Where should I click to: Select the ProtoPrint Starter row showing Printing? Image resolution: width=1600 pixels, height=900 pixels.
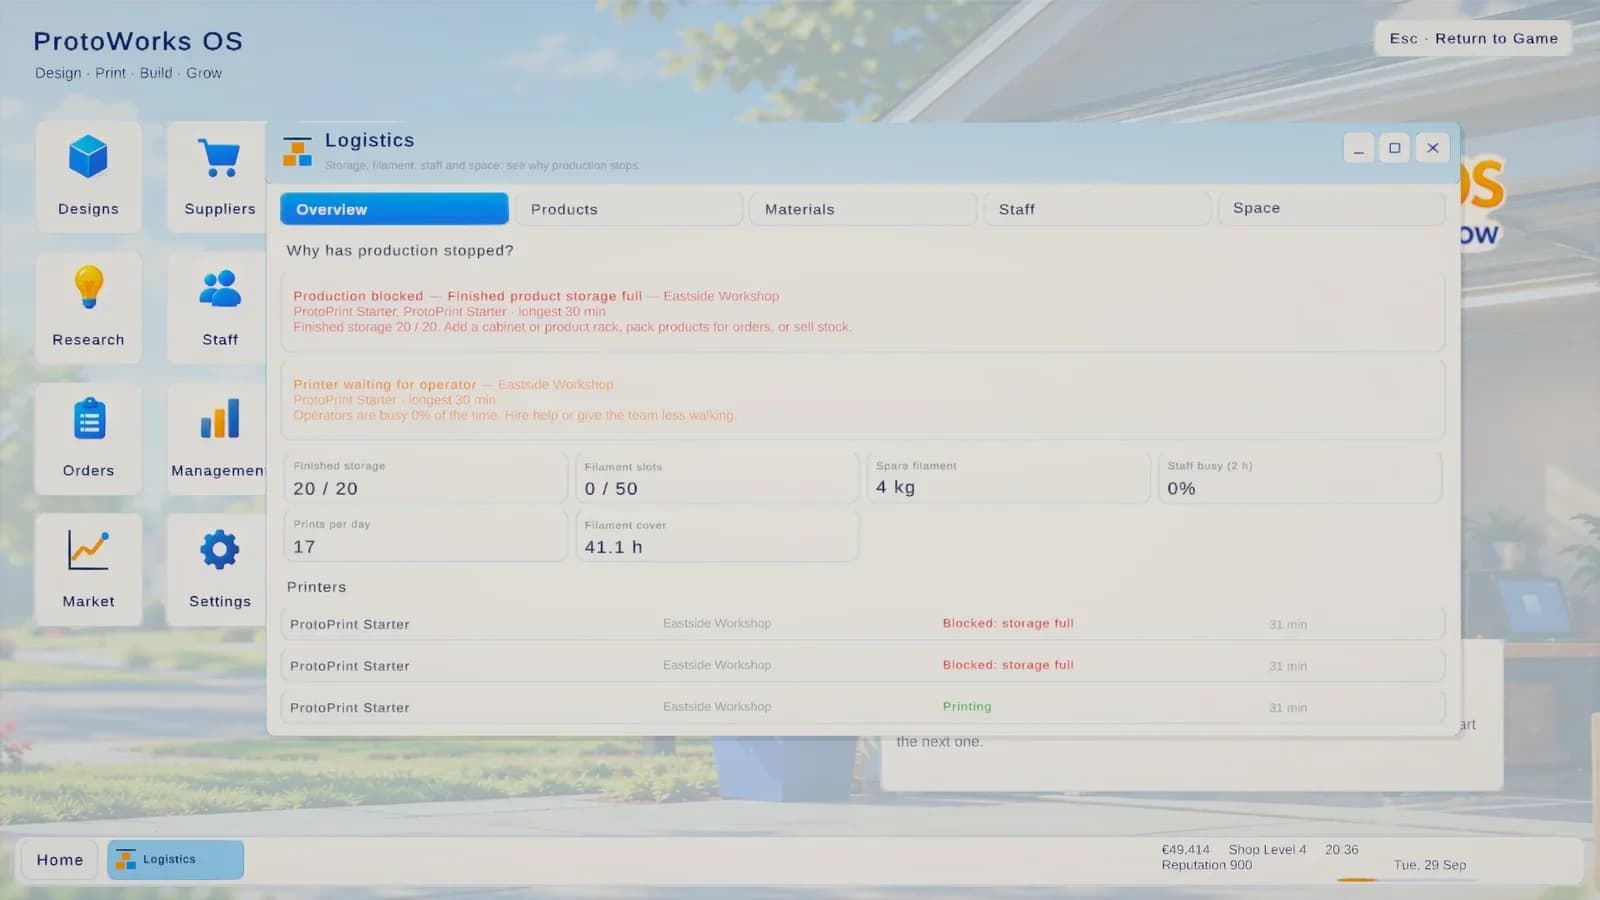tap(863, 707)
